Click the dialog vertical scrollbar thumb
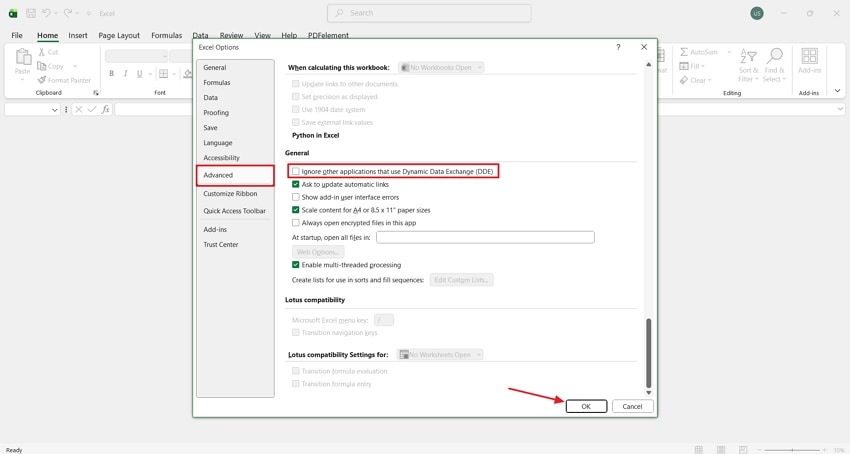The height and width of the screenshot is (454, 850). coord(648,353)
